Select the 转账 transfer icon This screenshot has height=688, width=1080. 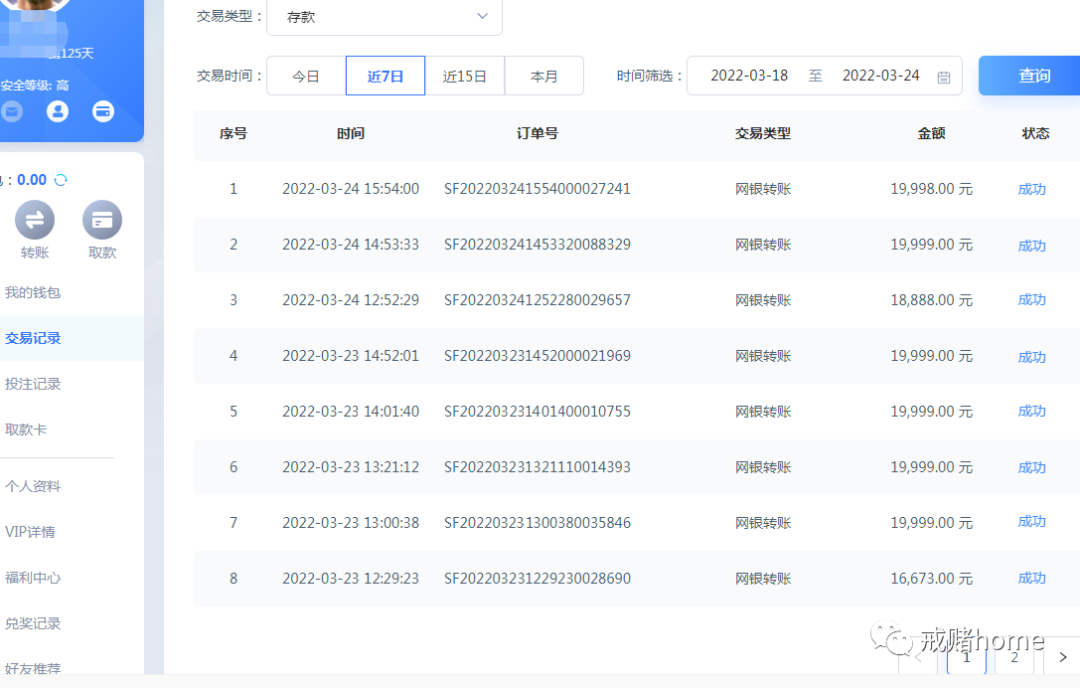pyautogui.click(x=34, y=220)
